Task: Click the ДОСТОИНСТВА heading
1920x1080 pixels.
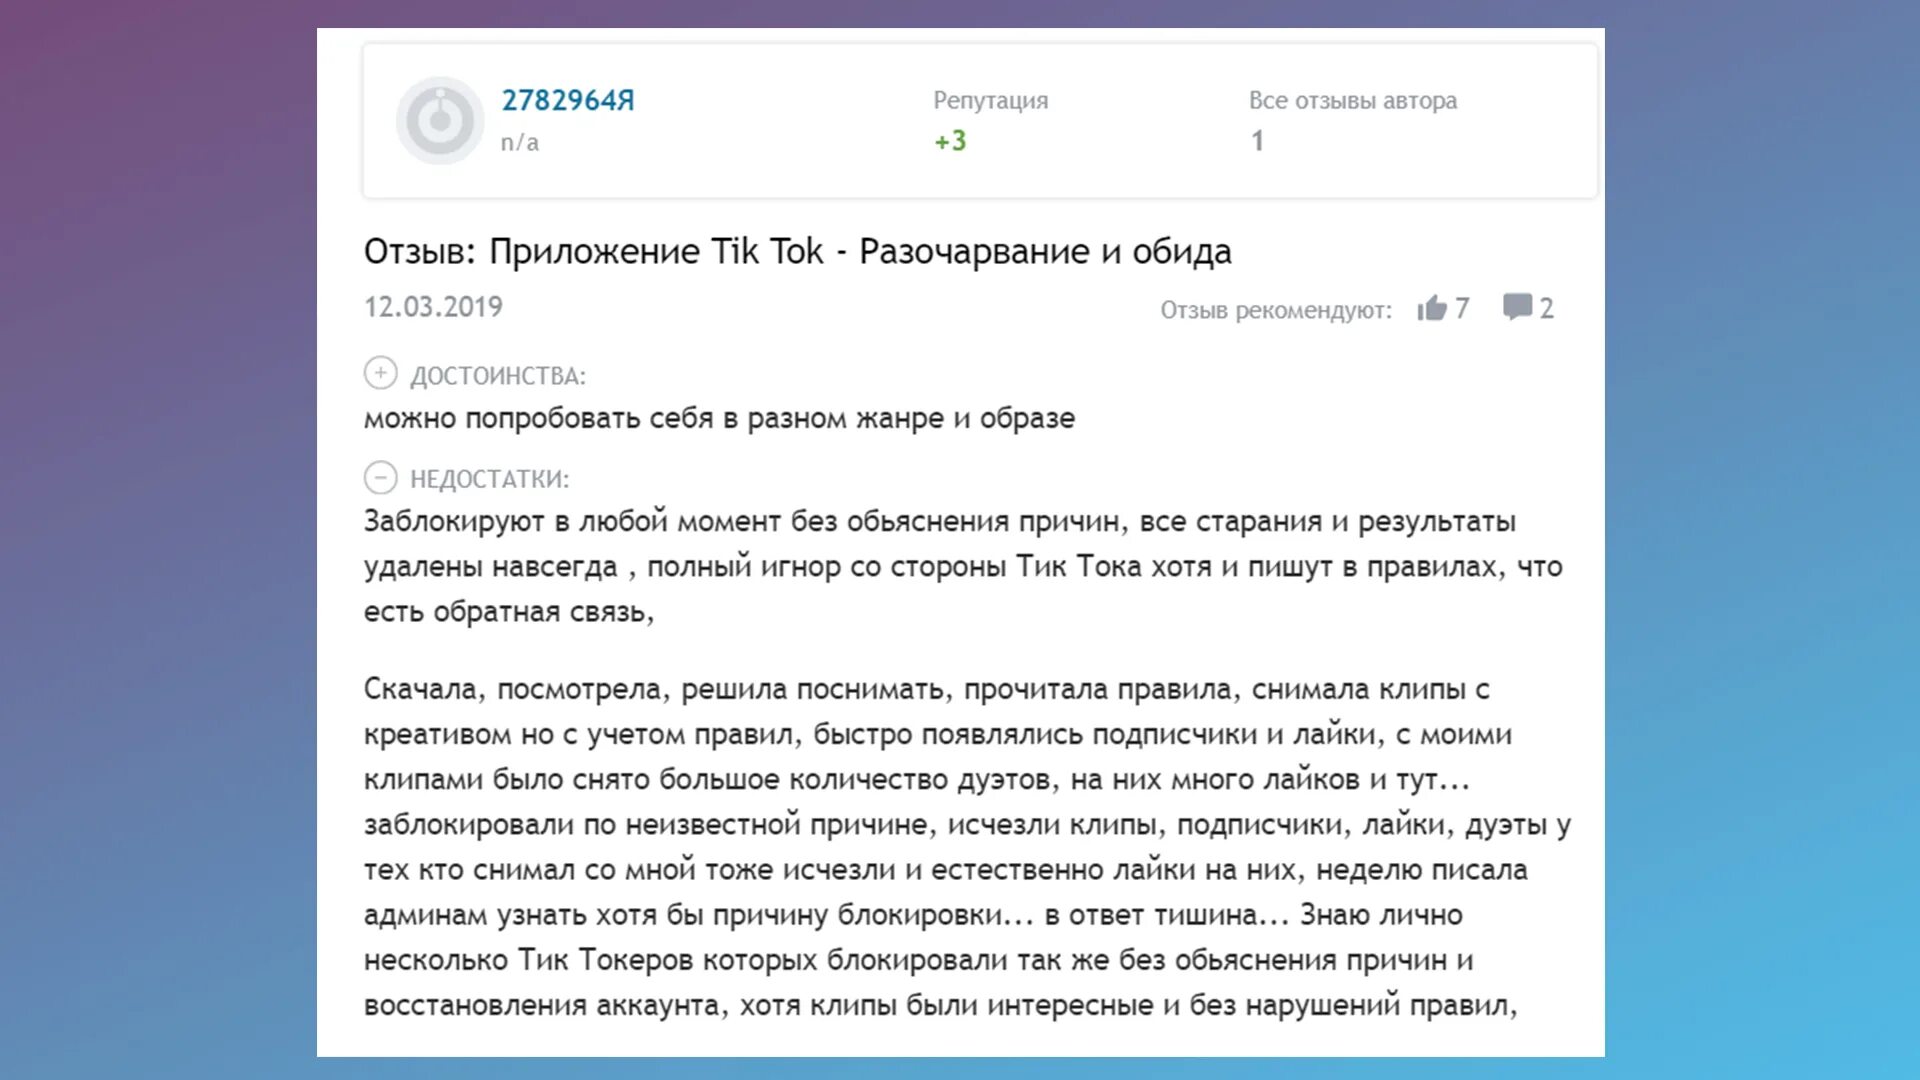Action: tap(498, 376)
